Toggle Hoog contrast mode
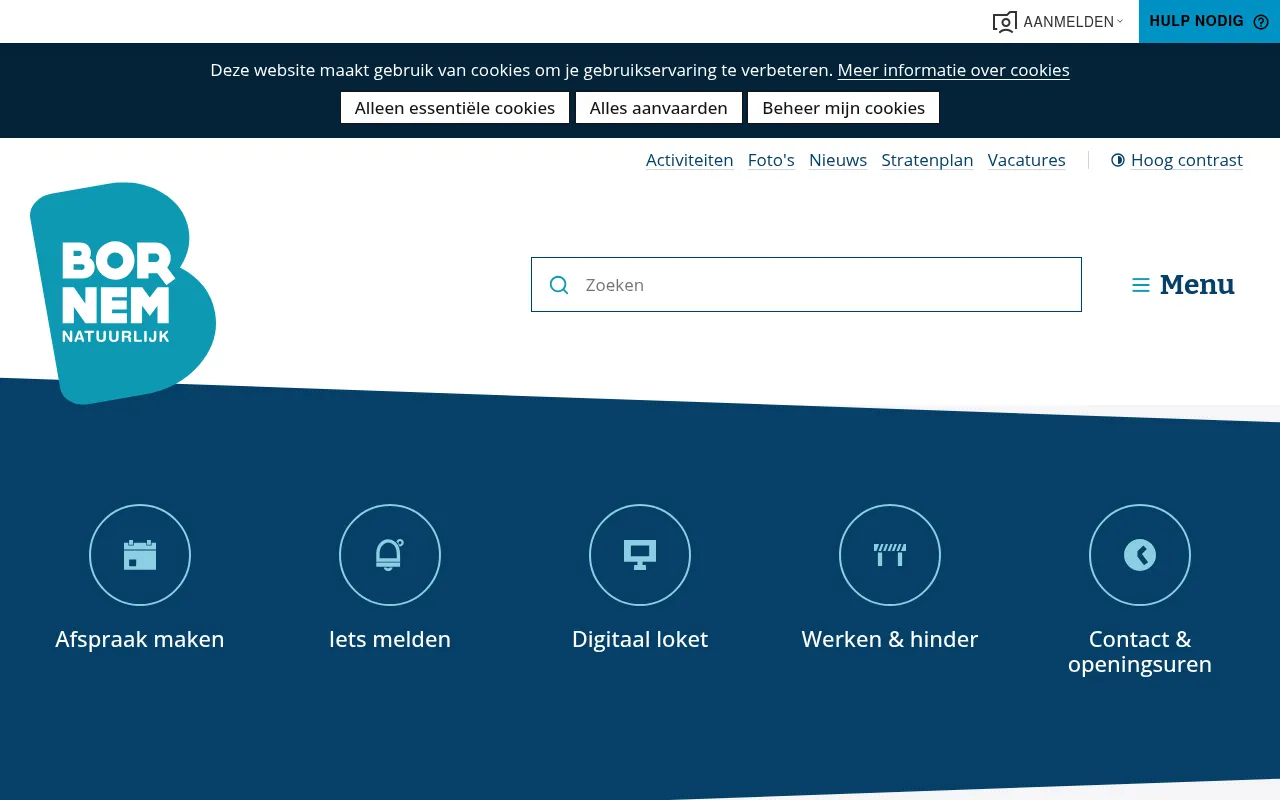 (1187, 160)
